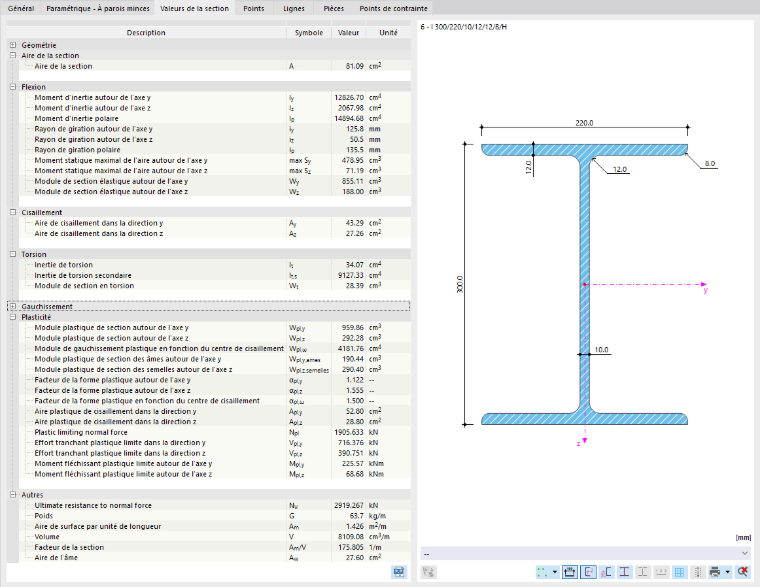Open the Points tab
Image resolution: width=760 pixels, height=587 pixels.
pos(254,8)
